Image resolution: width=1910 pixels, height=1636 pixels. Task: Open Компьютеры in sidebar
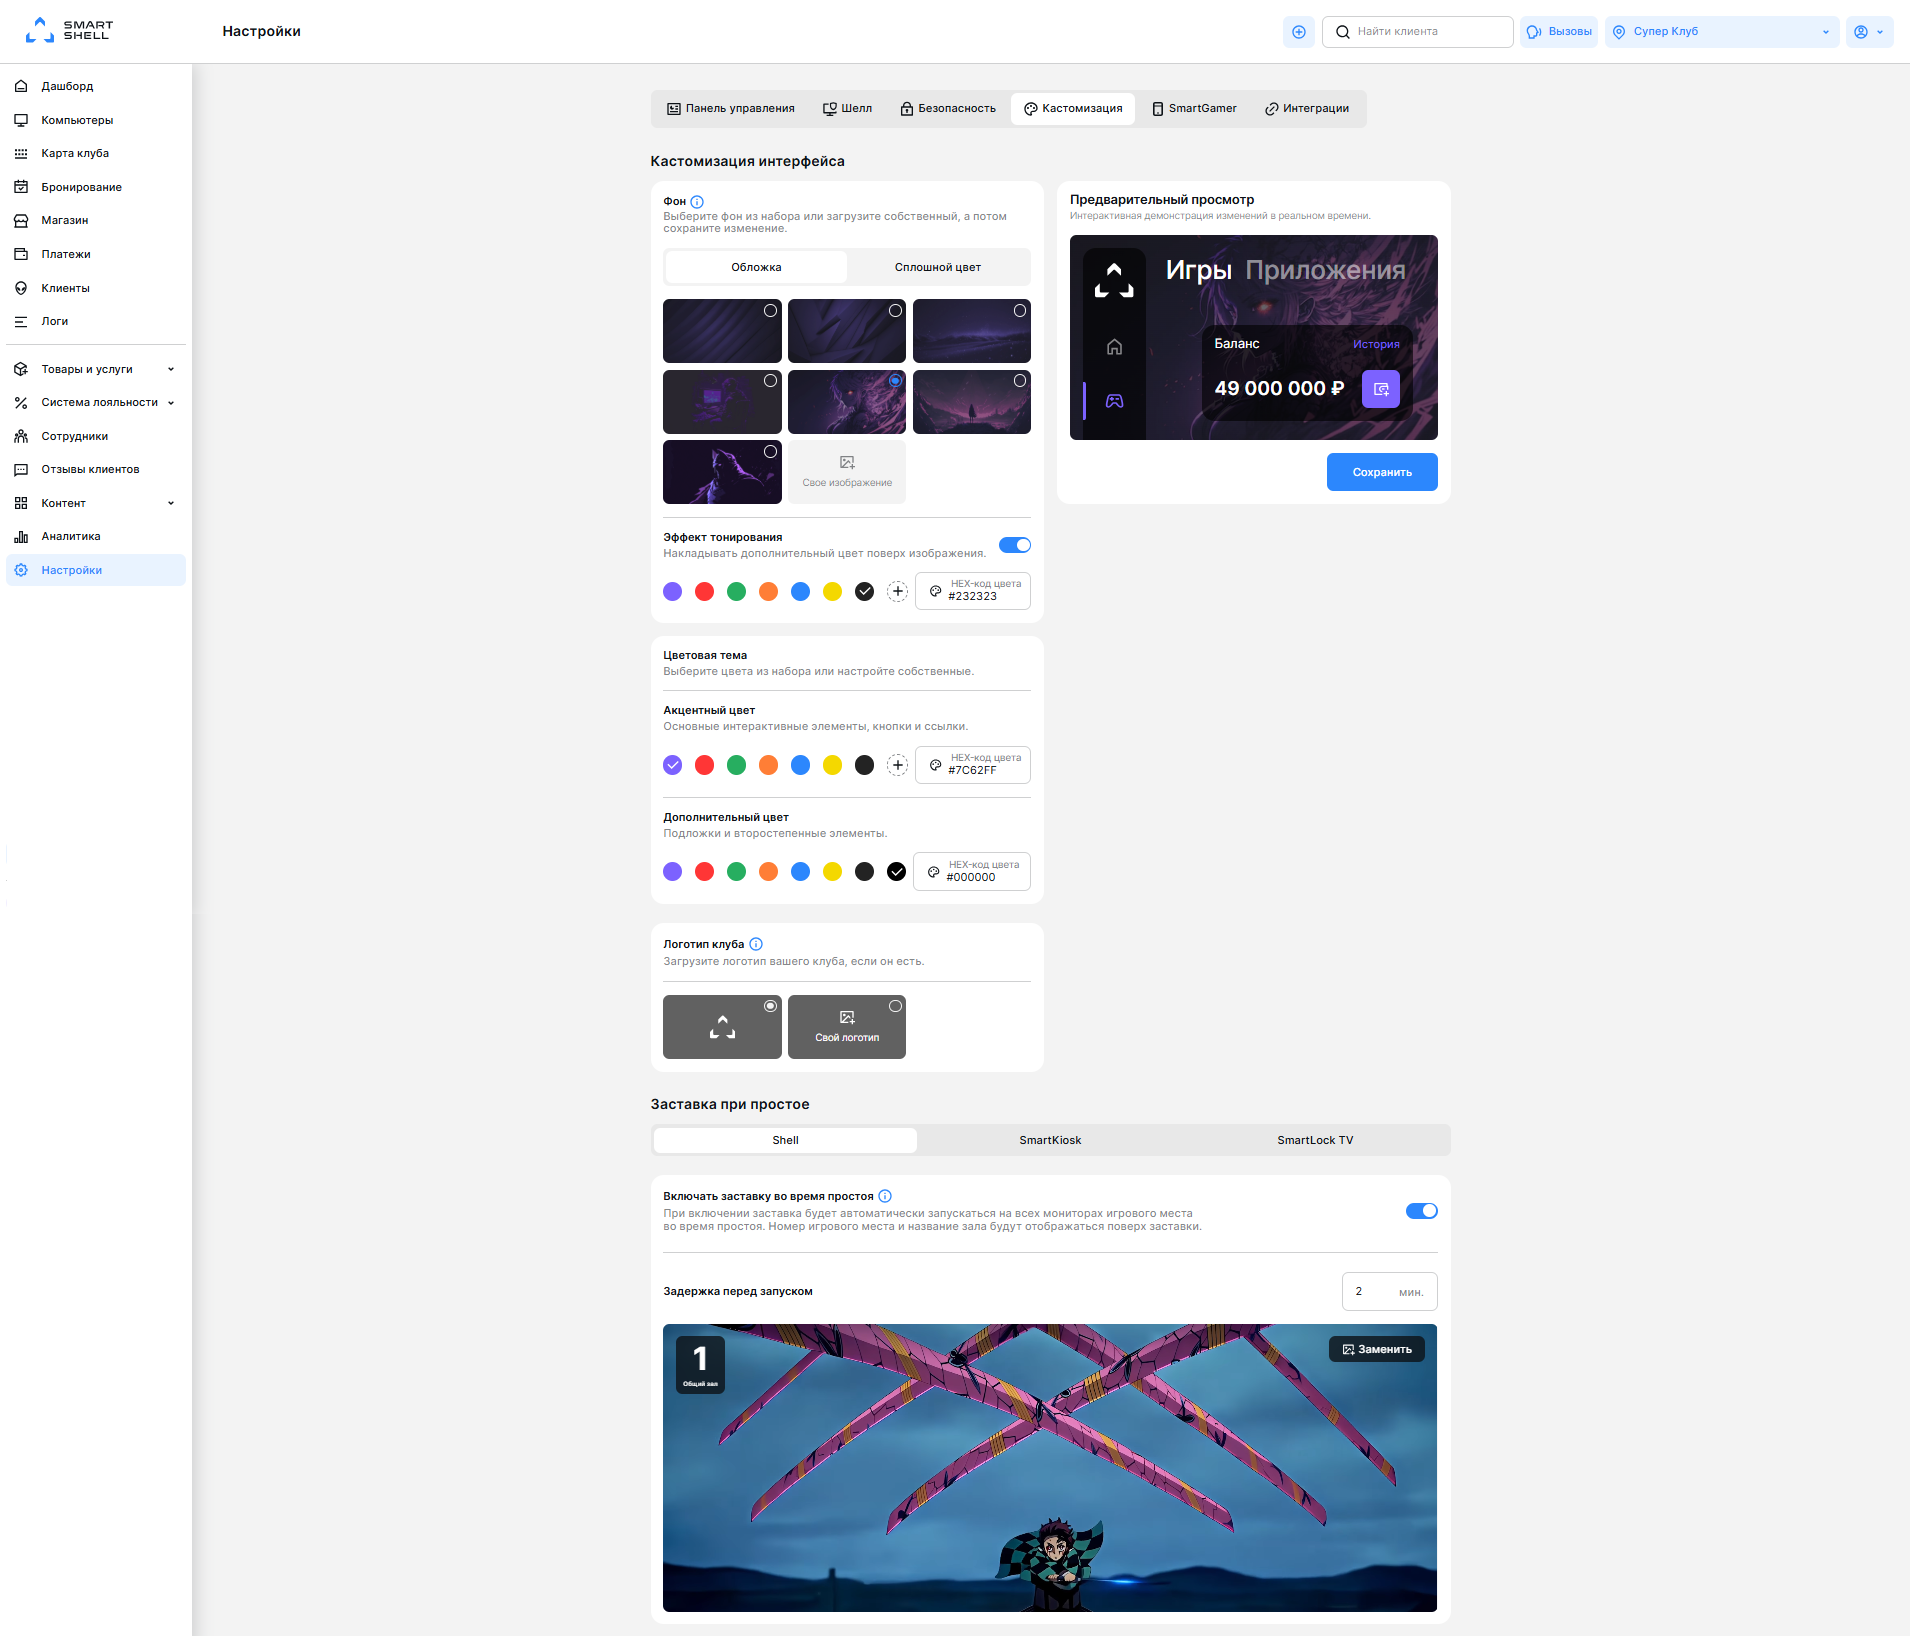96,120
